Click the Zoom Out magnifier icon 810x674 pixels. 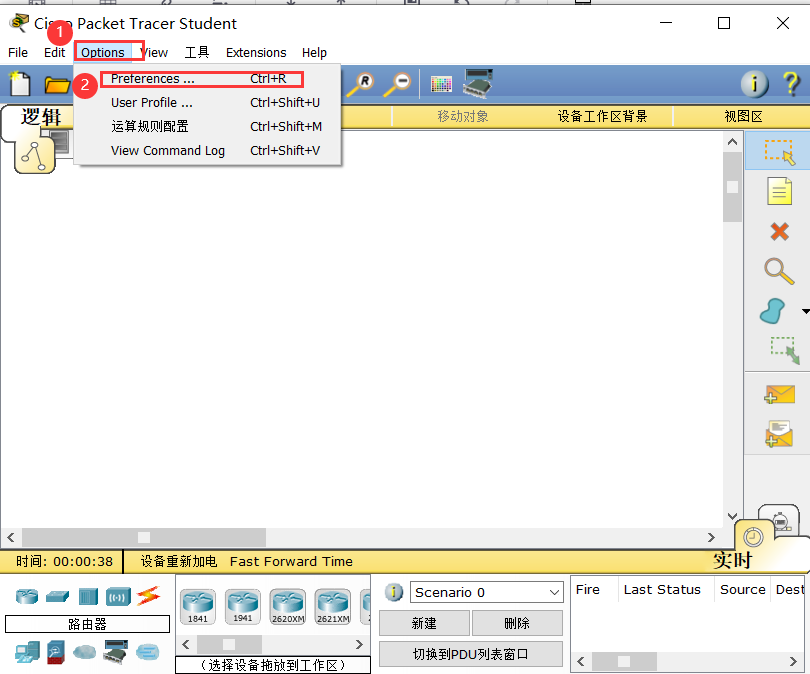397,84
